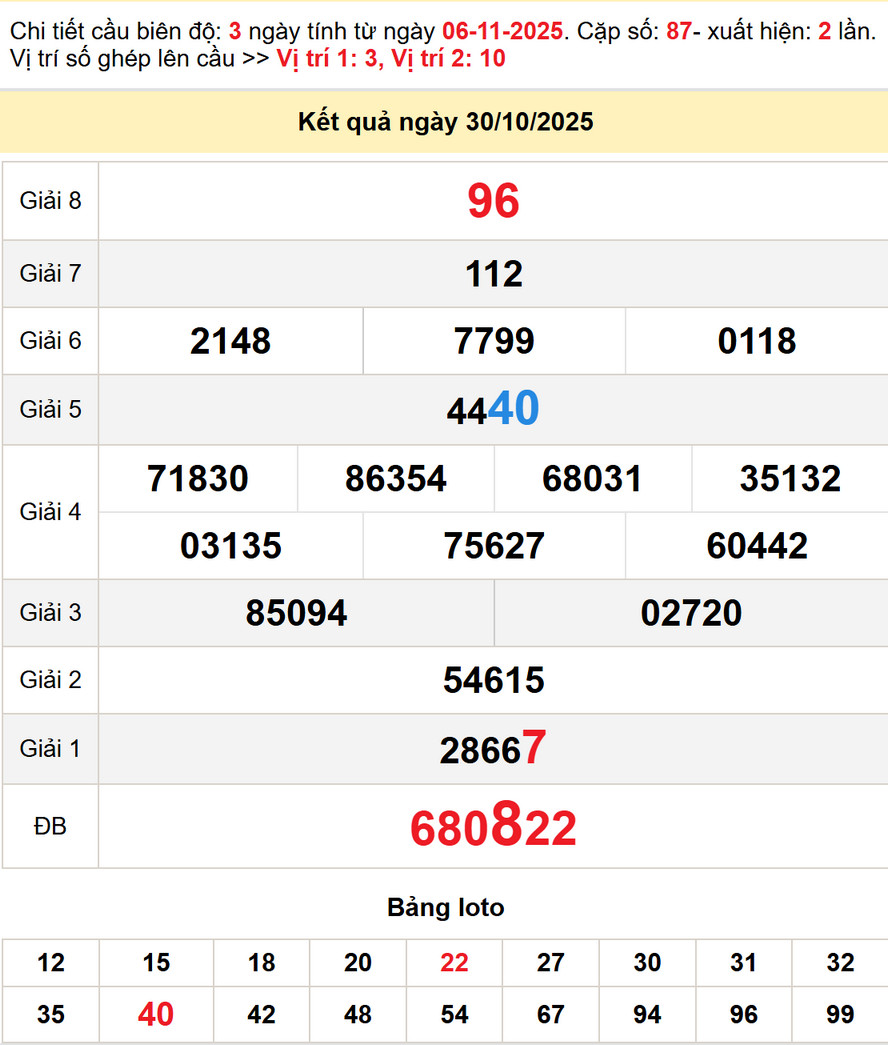888x1045 pixels.
Task: Select the ĐB special prize 680822
Action: (493, 828)
